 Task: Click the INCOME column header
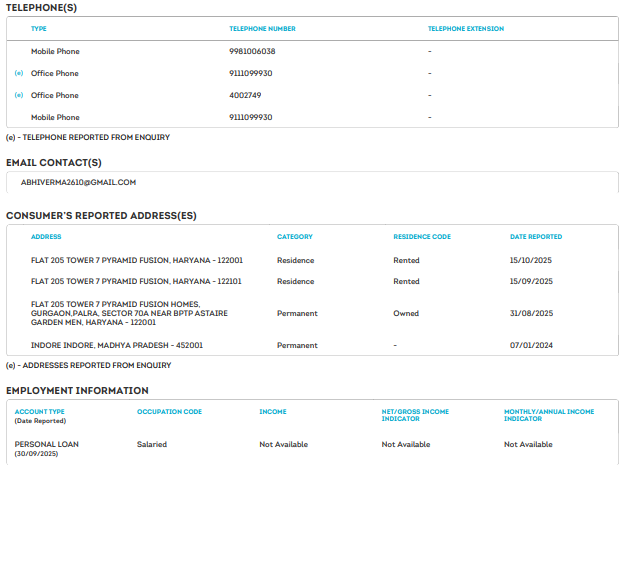coord(273,412)
